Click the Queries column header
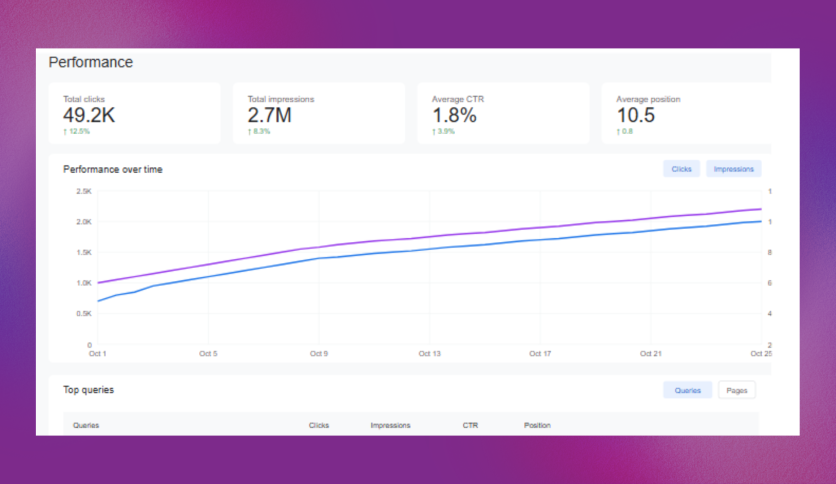Screen dimensions: 836x484 click(86, 426)
